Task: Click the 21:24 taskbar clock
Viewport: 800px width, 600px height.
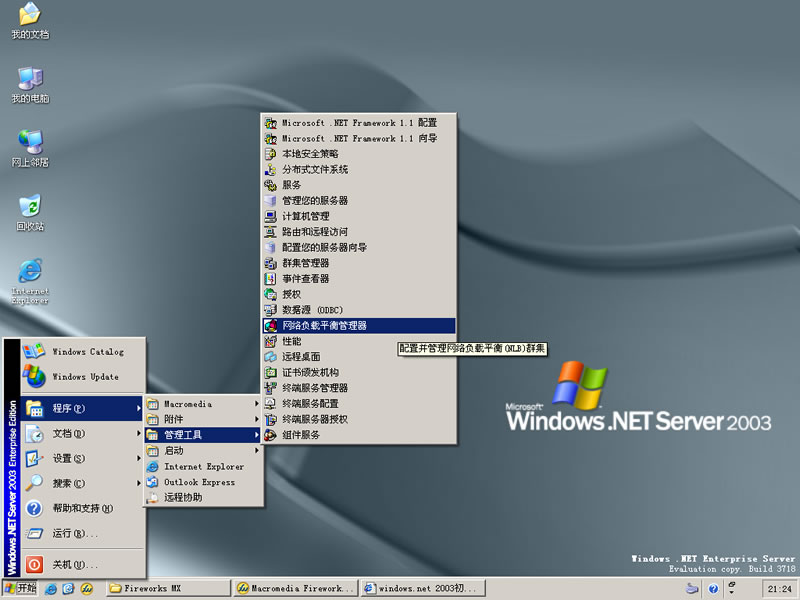Action: pos(780,589)
